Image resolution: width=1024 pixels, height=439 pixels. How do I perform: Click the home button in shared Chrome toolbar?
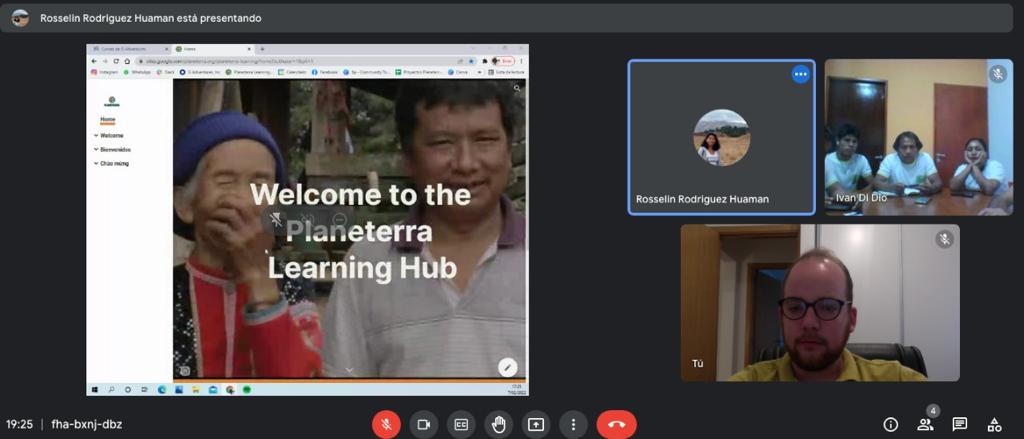pyautogui.click(x=127, y=61)
